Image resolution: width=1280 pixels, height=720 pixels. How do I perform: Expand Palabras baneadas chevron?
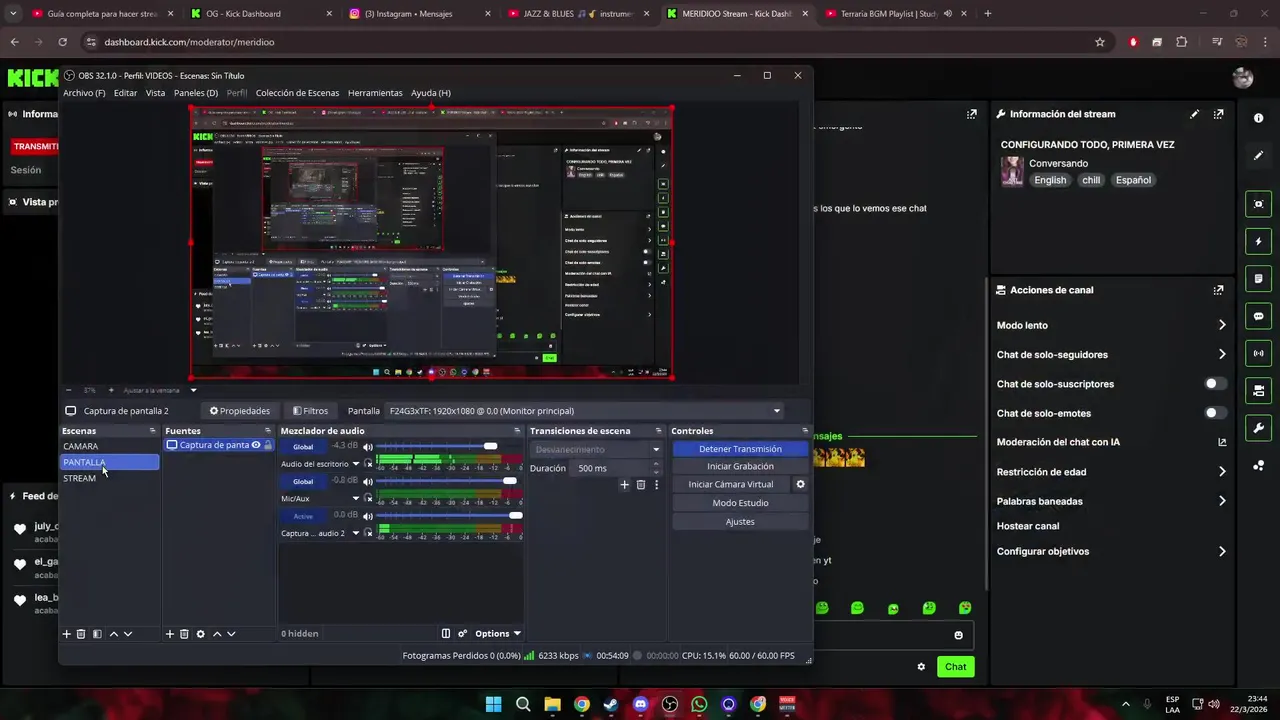click(x=1221, y=501)
